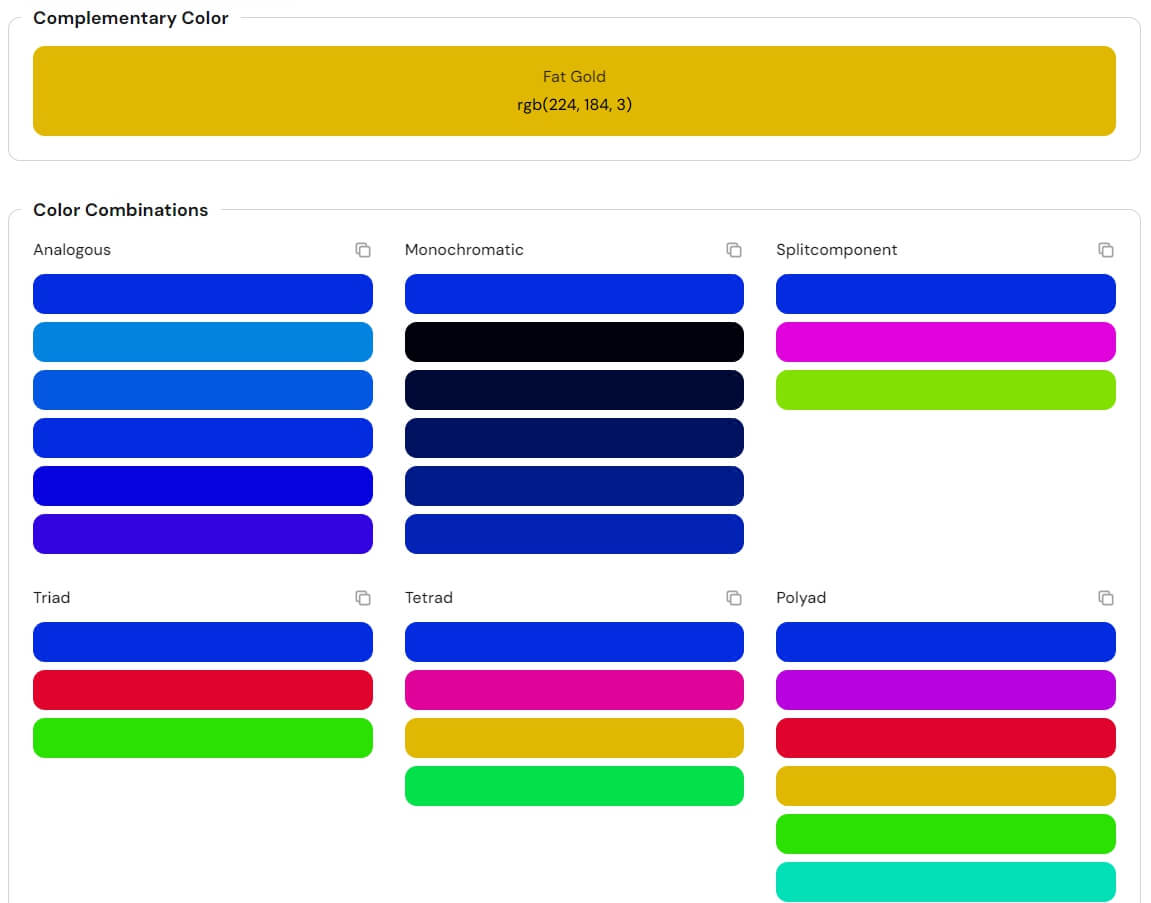Screen dimensions: 1151x903
Task: Click the Monochromatic heading label
Action: 464,250
